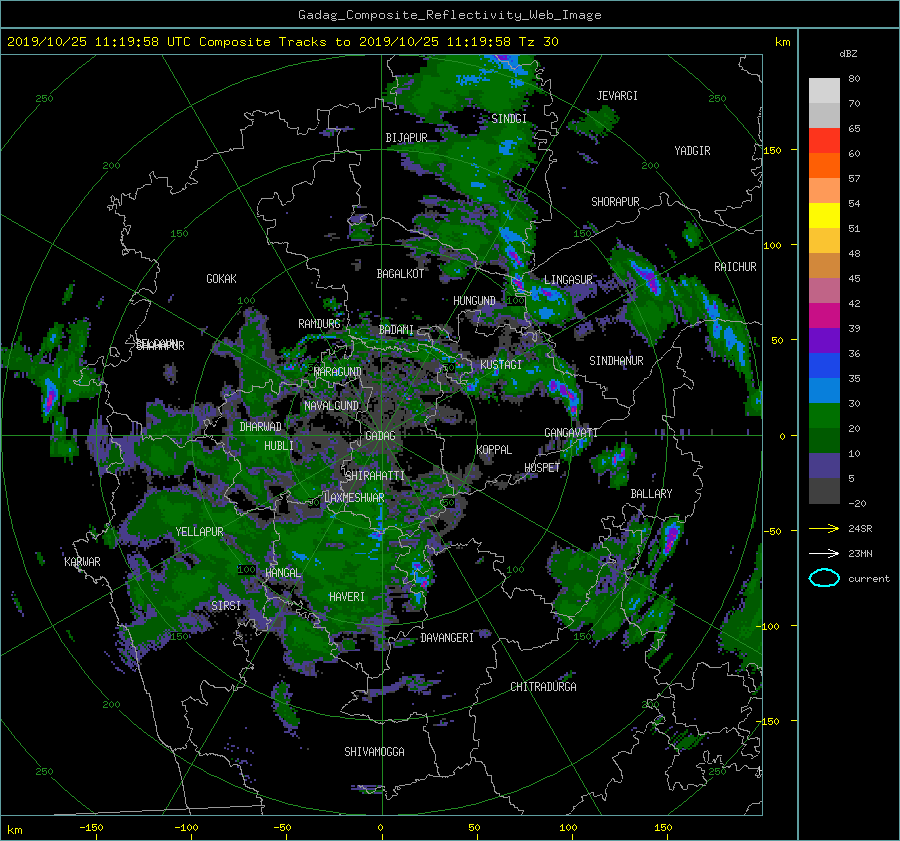Viewport: 900px width, 841px height.
Task: Click the -20 value on dBZ scale
Action: (x=857, y=503)
